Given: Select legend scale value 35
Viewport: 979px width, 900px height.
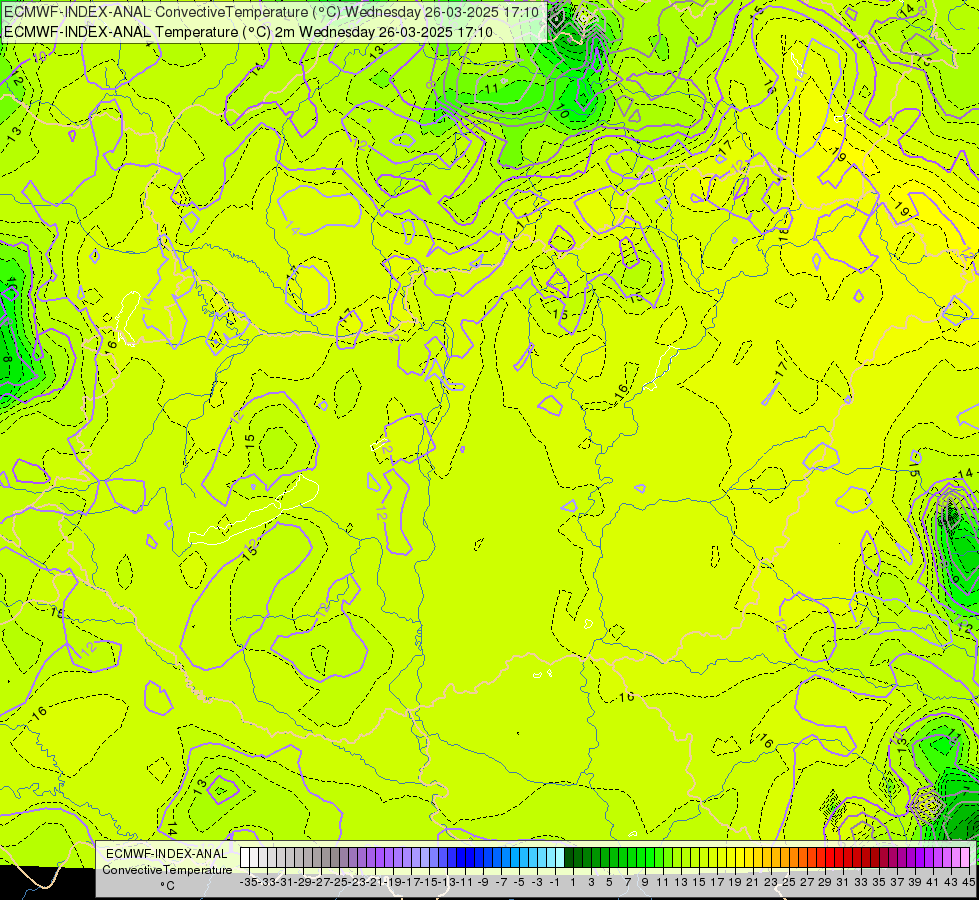Looking at the screenshot, I should point(879,882).
